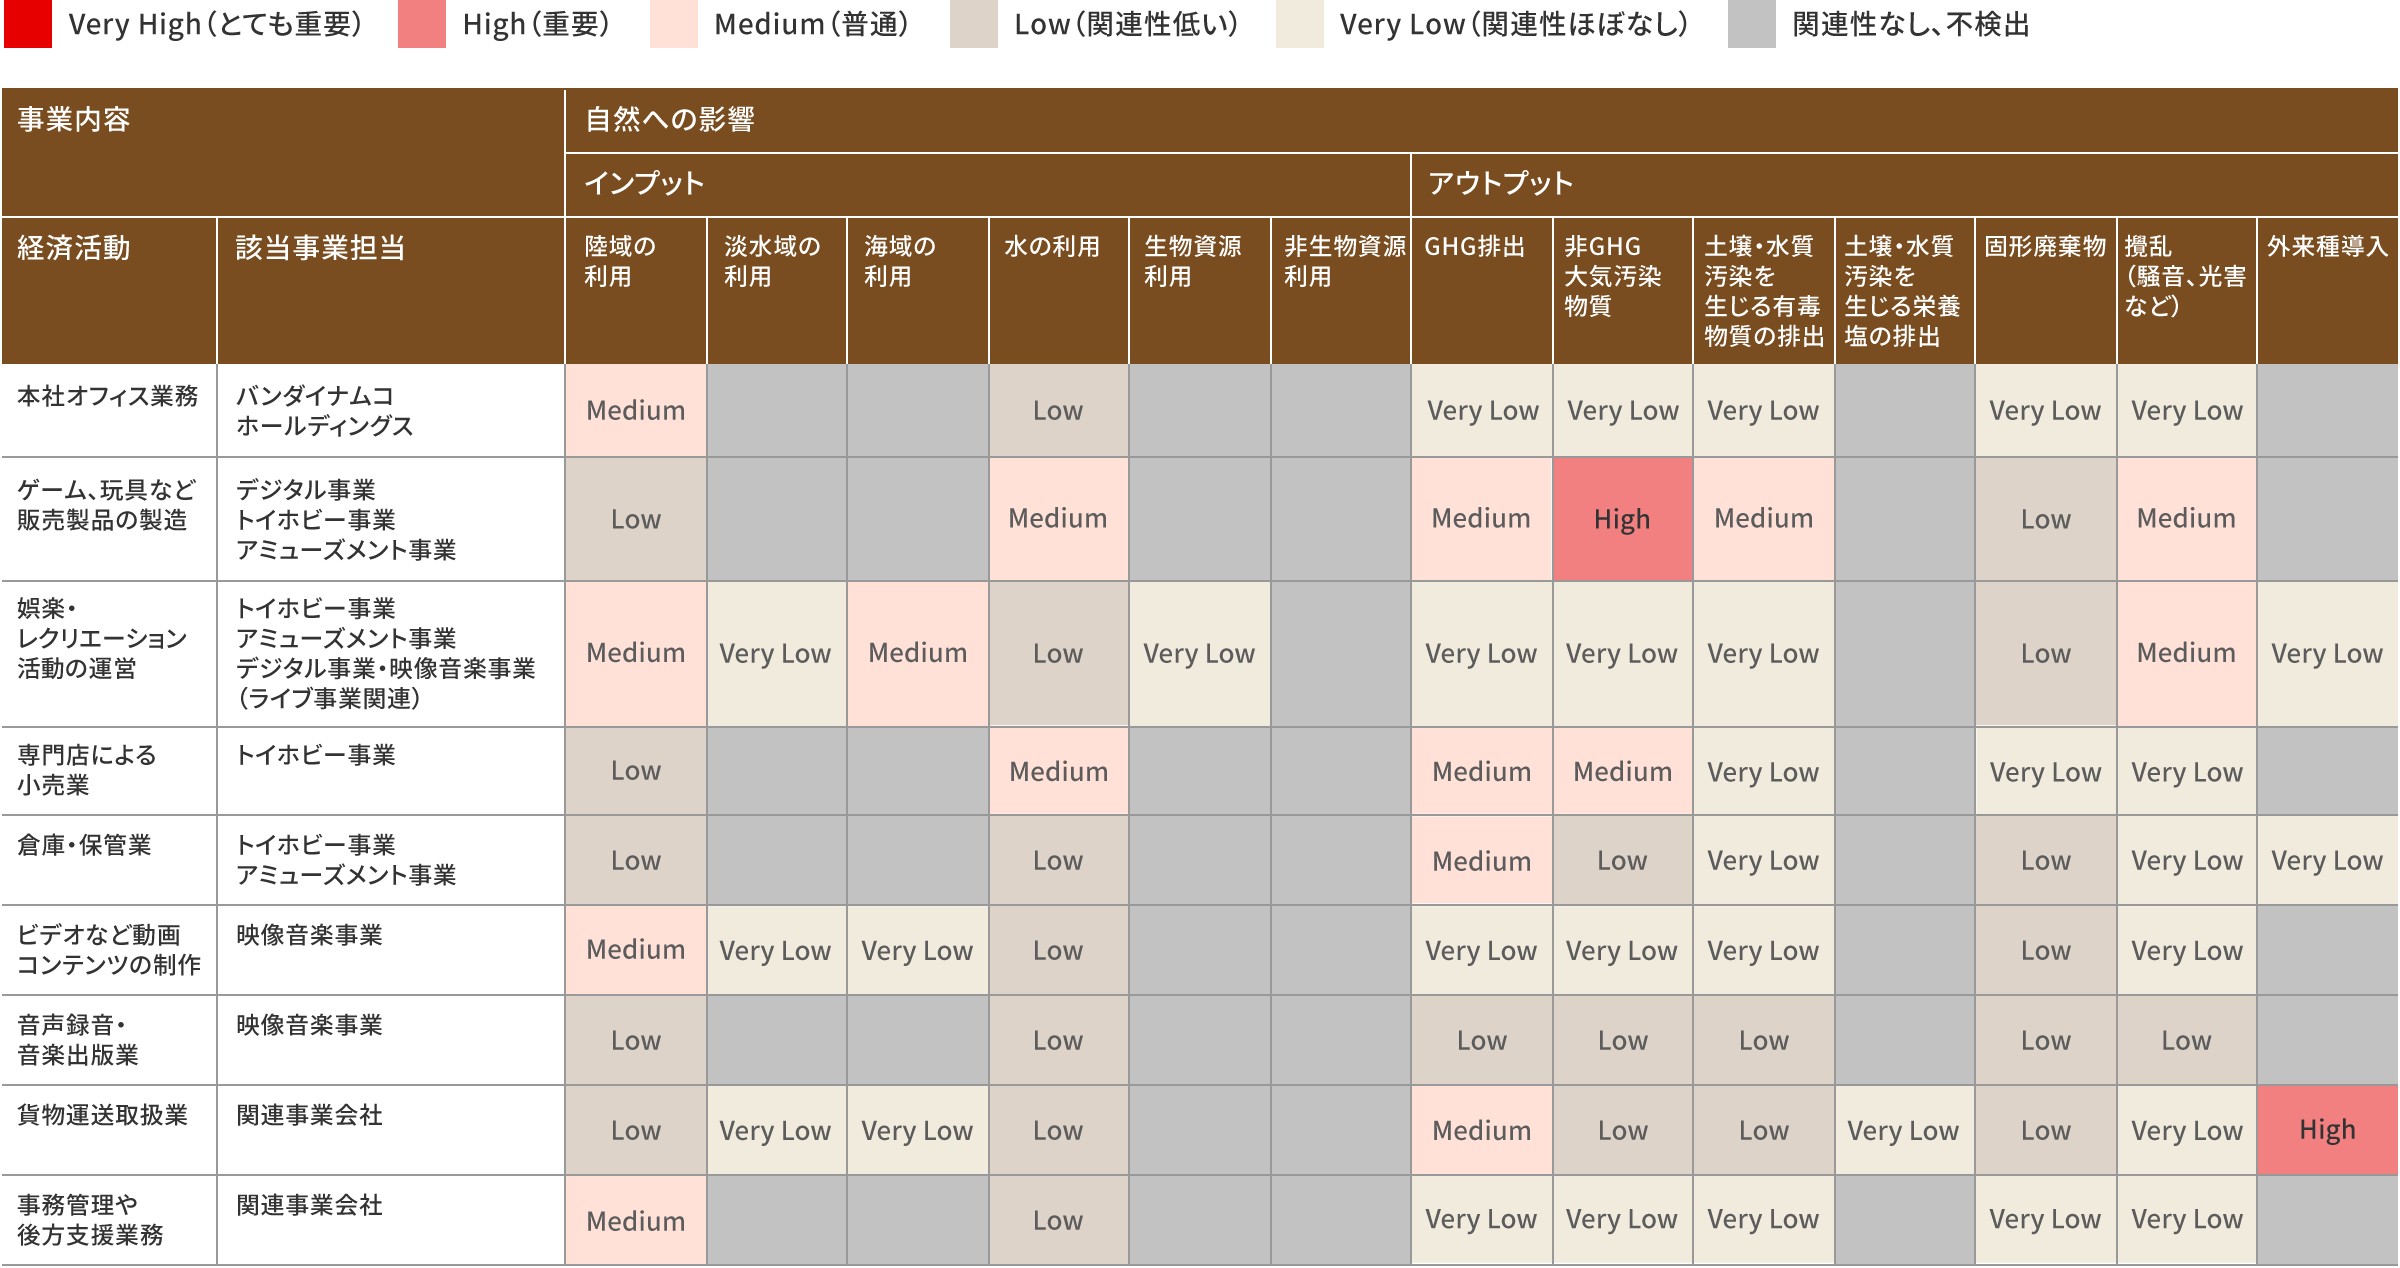Click the GHG排出 column header

point(1482,291)
